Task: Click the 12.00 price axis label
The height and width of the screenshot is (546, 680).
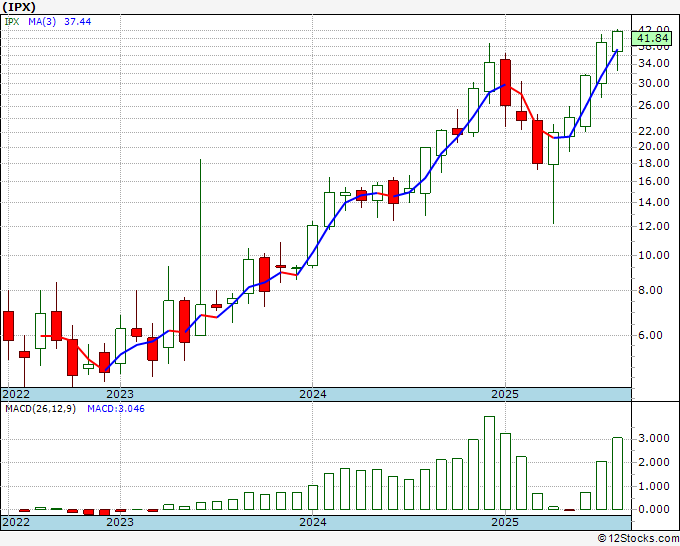Action: (655, 226)
